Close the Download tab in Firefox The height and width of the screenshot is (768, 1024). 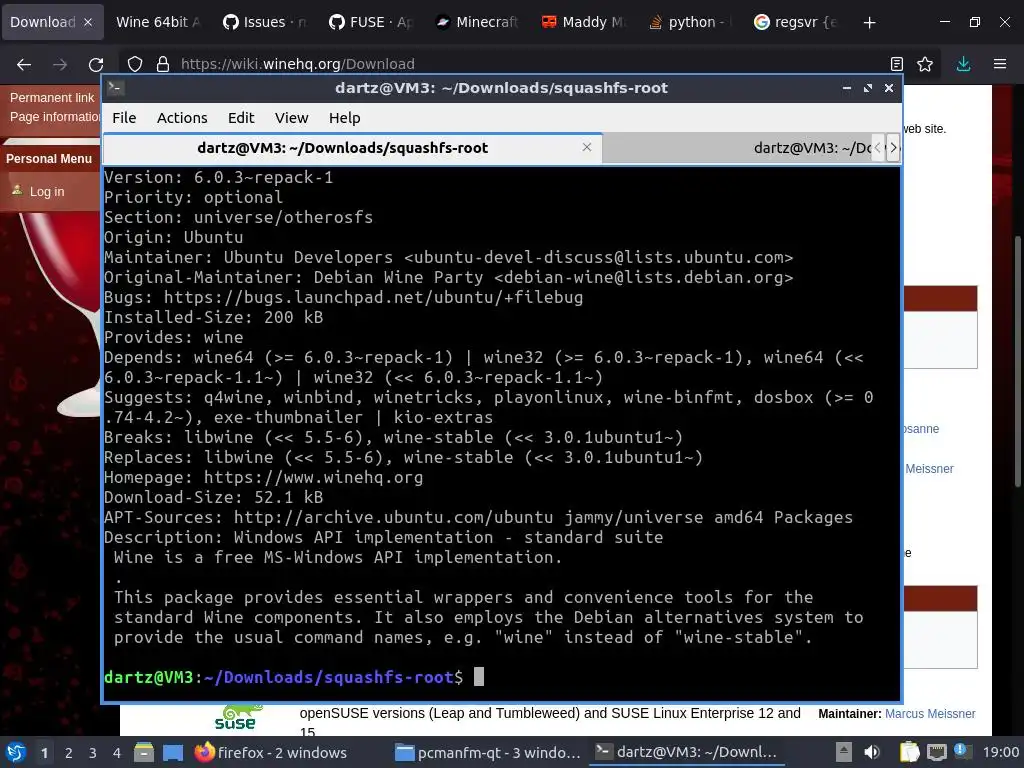coord(88,22)
